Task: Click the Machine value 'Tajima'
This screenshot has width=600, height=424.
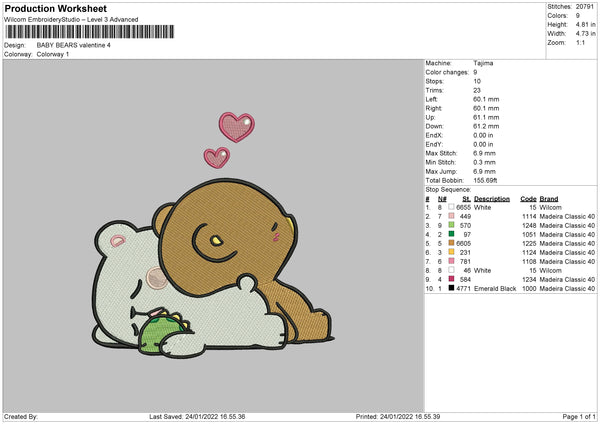Action: (483, 63)
